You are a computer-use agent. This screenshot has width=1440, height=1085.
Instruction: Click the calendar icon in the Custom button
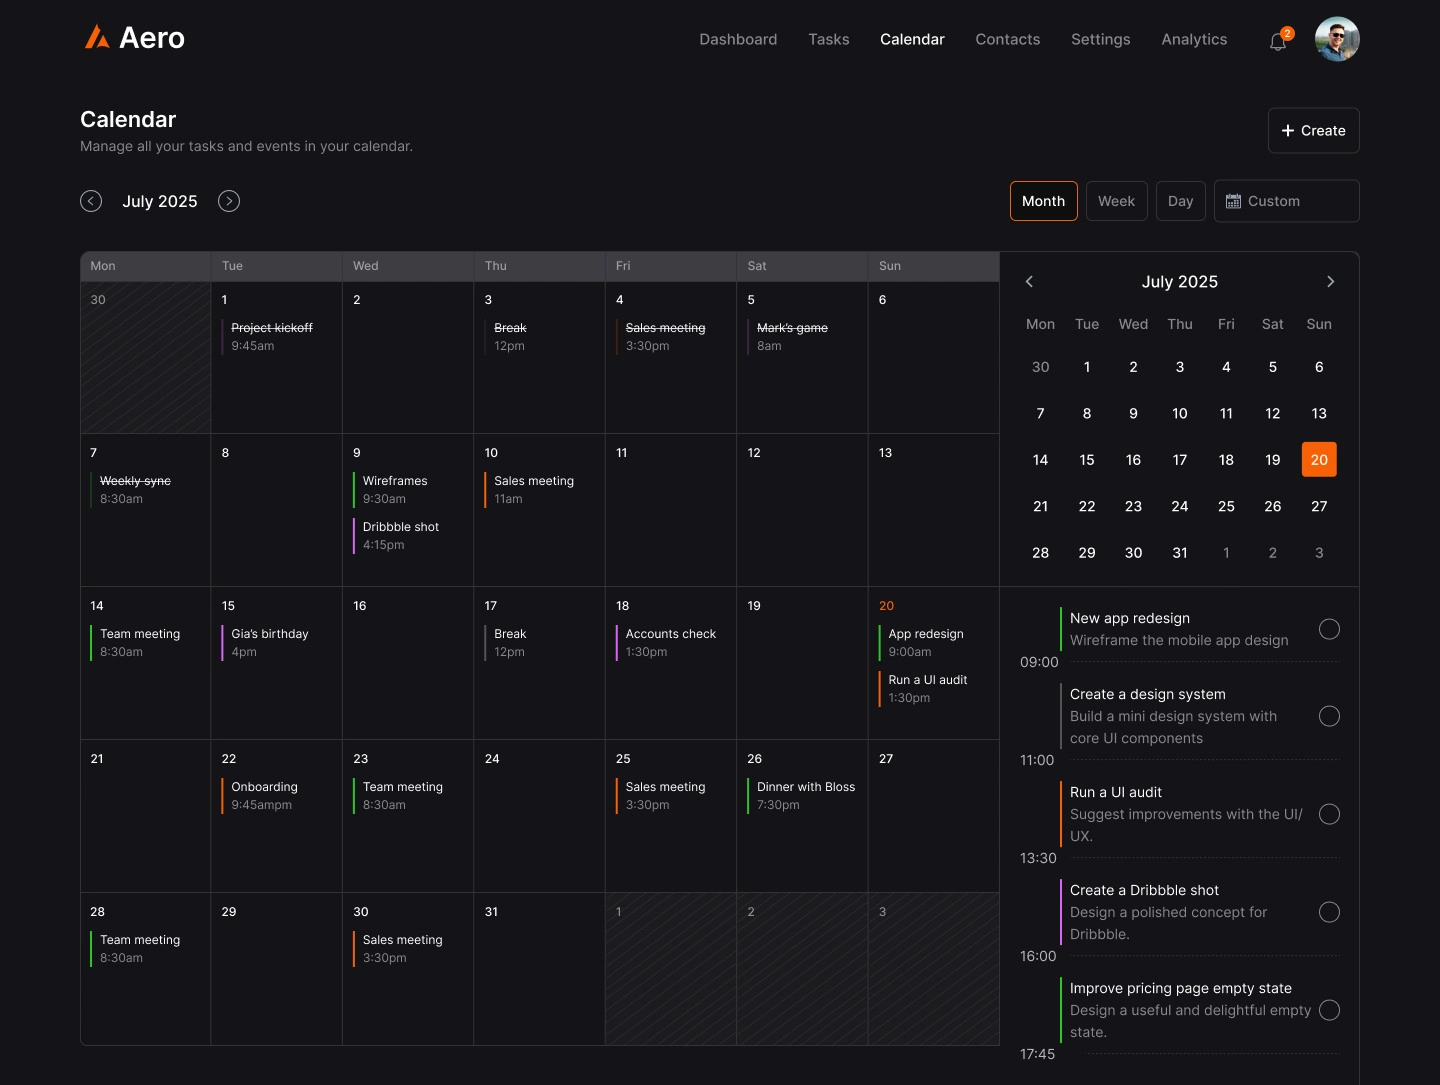point(1233,201)
